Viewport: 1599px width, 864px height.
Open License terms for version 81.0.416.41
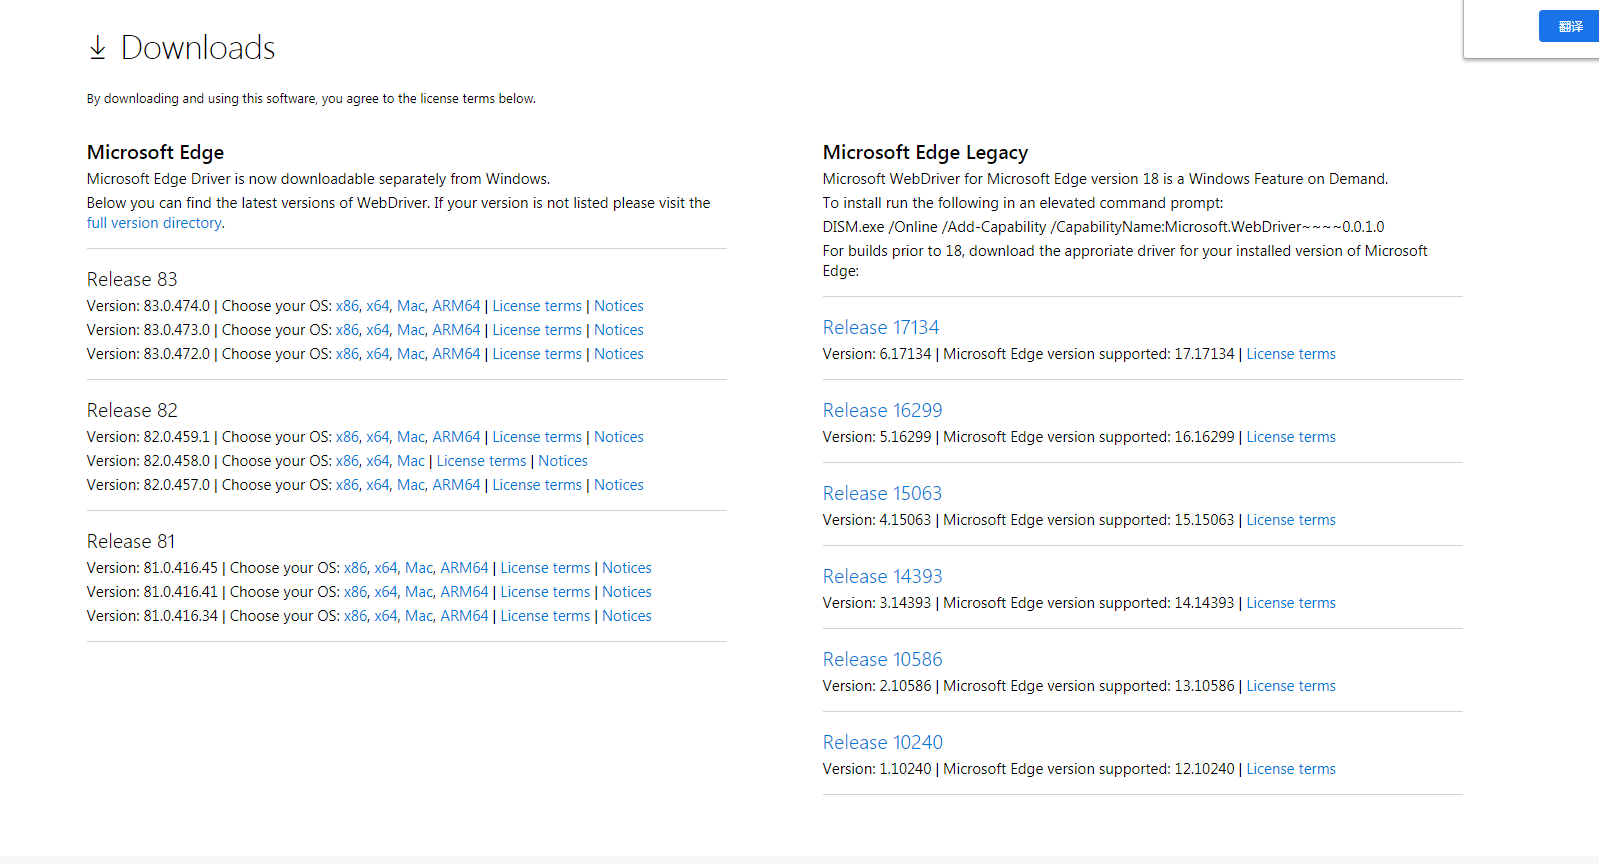coord(545,592)
